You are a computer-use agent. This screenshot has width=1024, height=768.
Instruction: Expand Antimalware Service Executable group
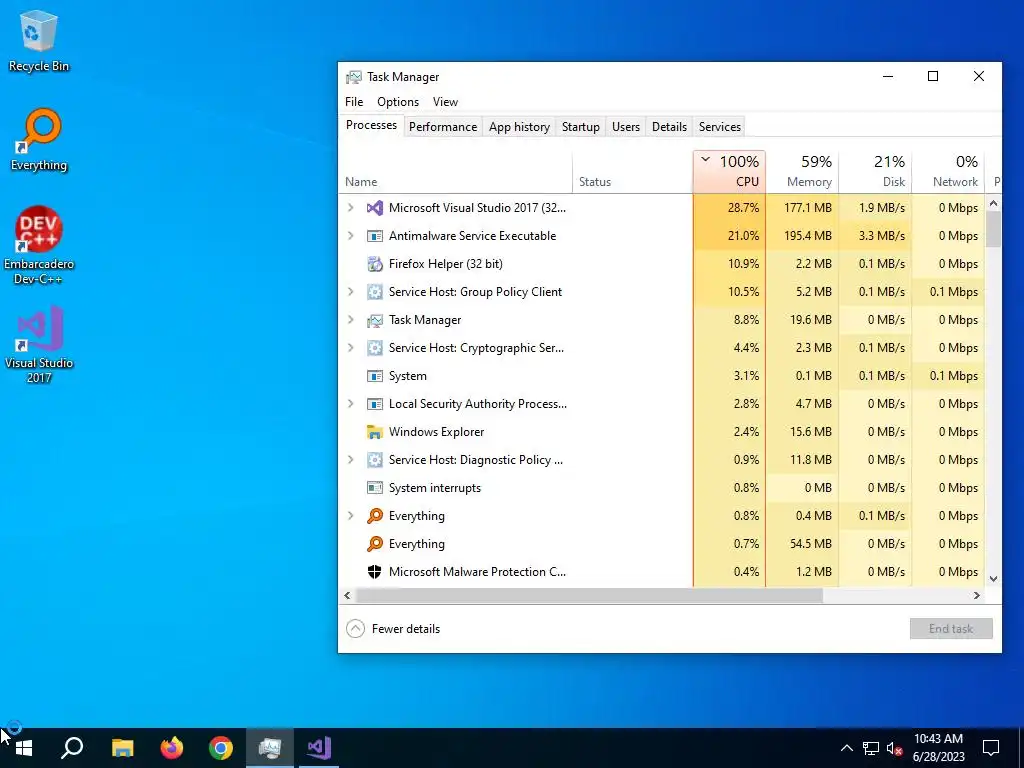(351, 236)
